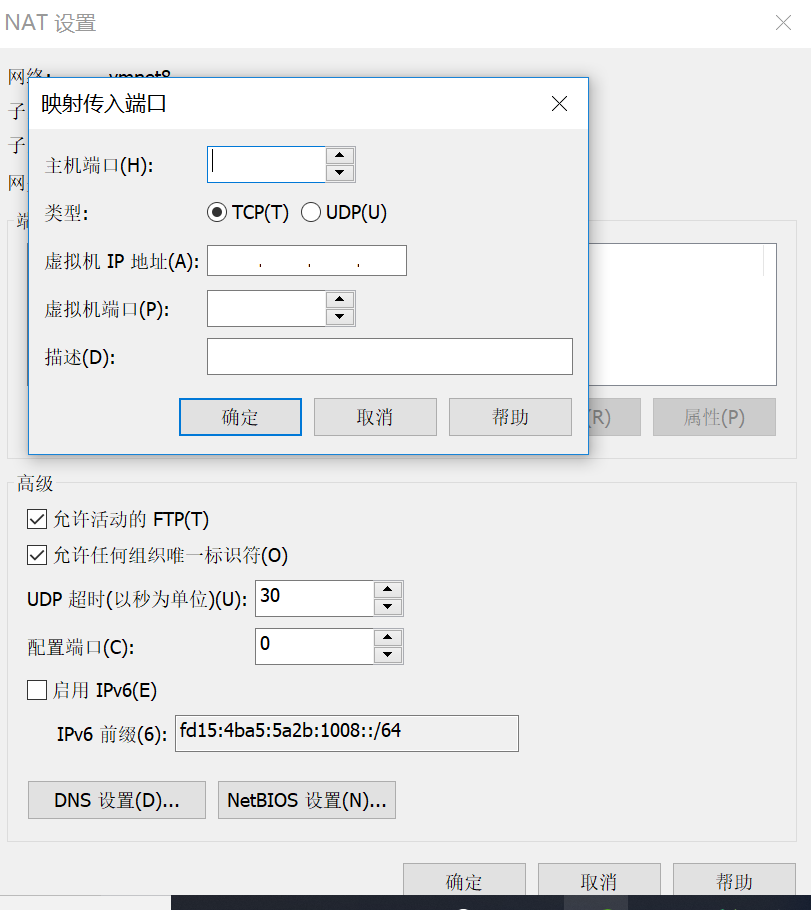Decrease the 配置端口 value
811x910 pixels.
click(388, 655)
